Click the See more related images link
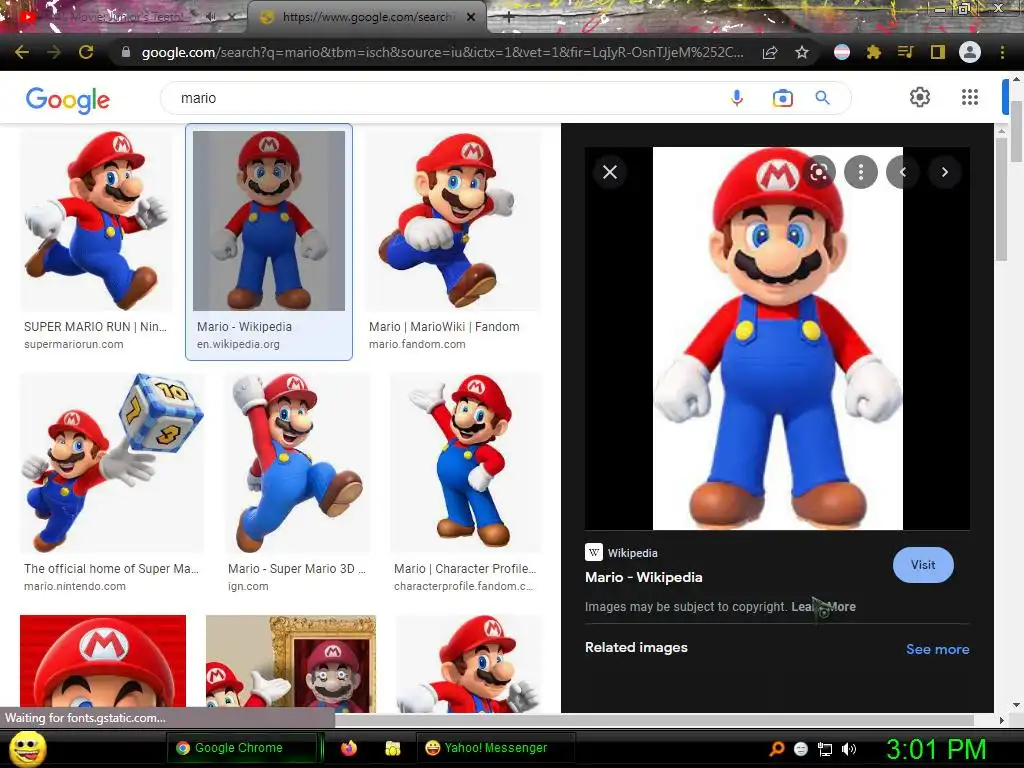This screenshot has width=1024, height=768. tap(937, 649)
